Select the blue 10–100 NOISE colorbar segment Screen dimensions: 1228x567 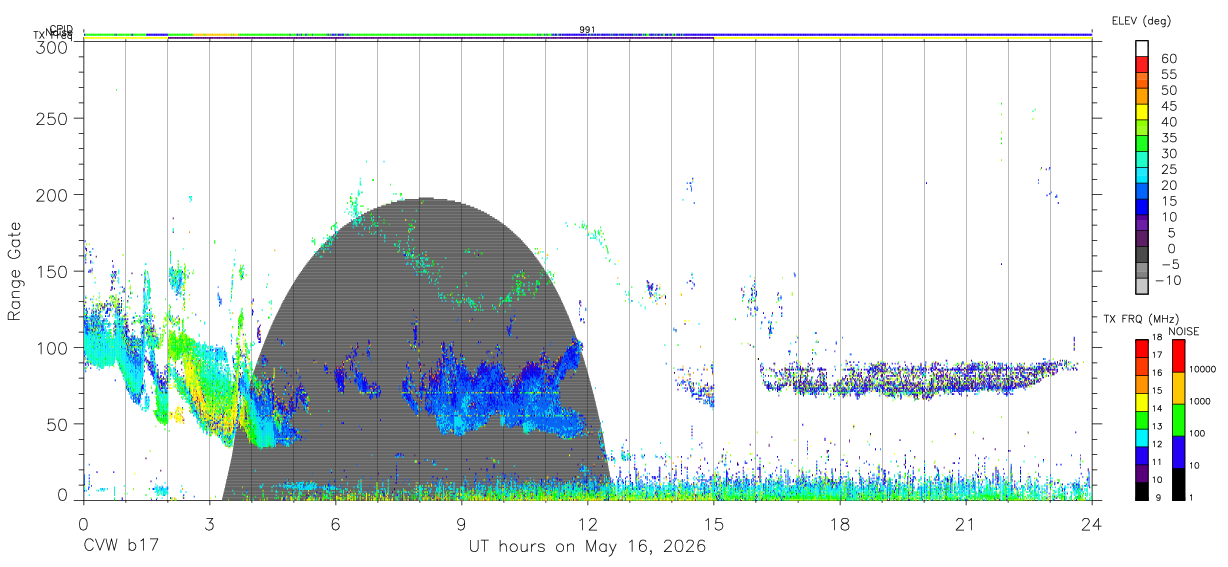coord(1179,450)
